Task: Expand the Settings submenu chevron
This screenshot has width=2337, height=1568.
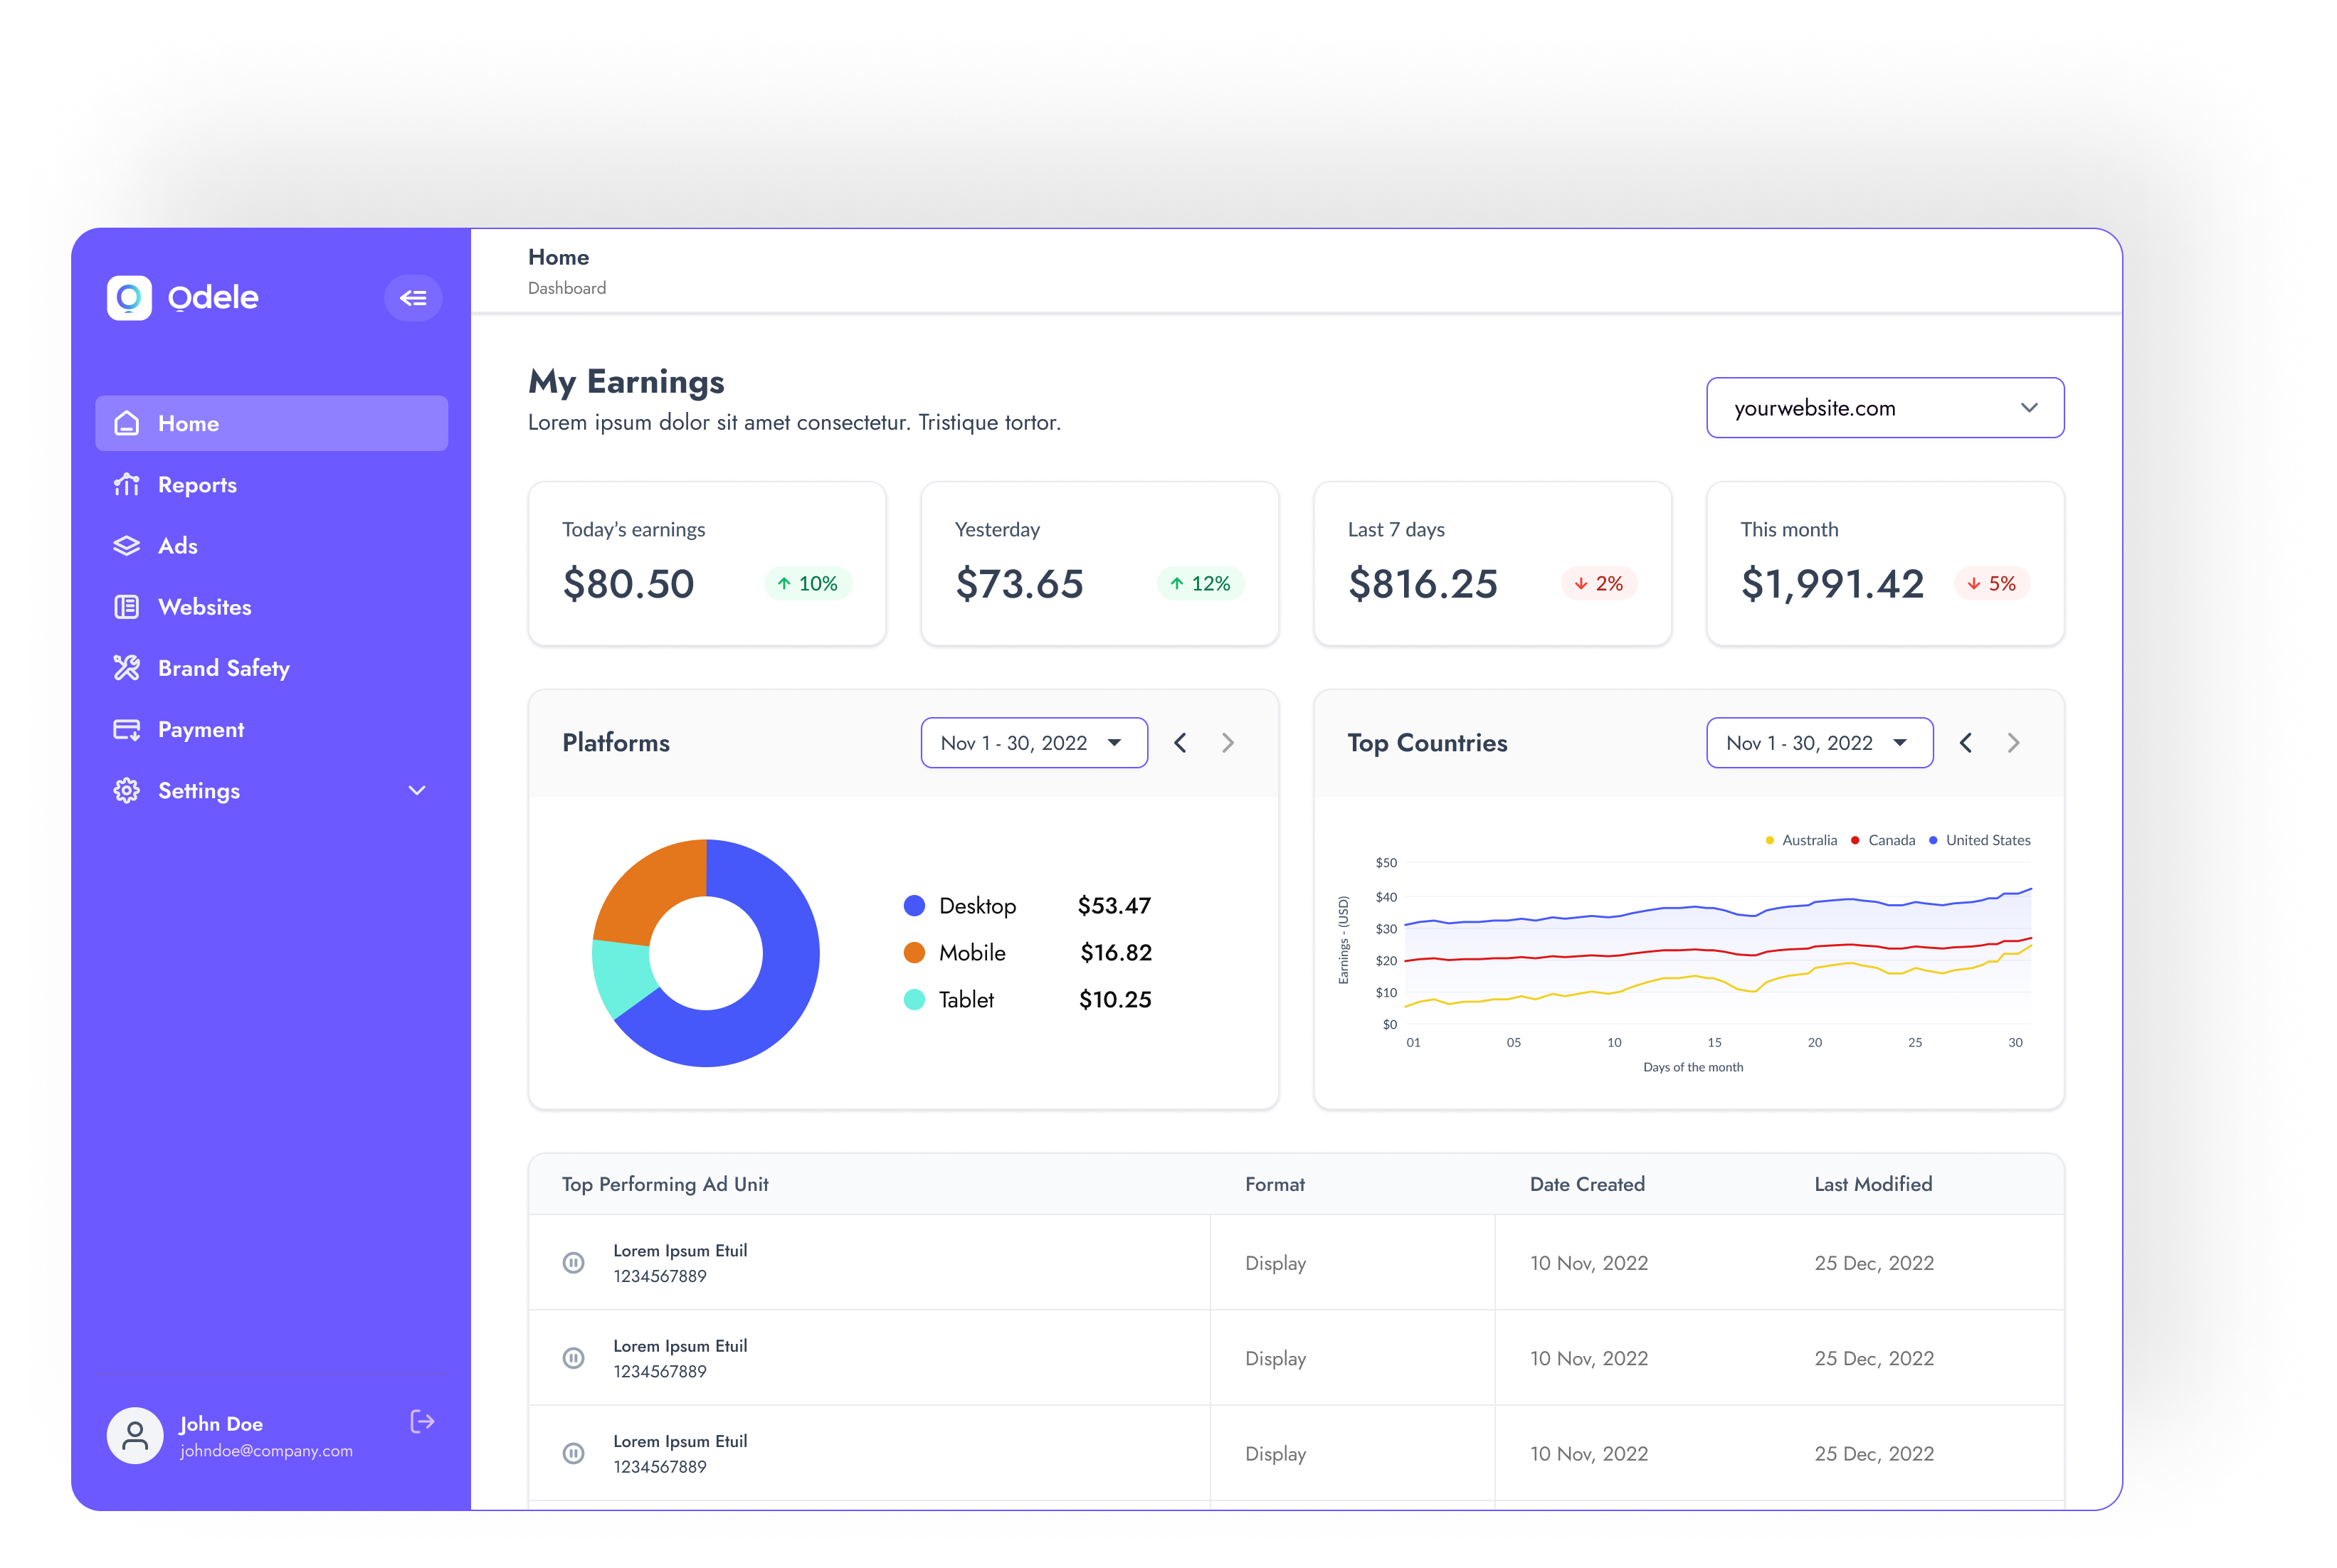Action: click(x=417, y=791)
